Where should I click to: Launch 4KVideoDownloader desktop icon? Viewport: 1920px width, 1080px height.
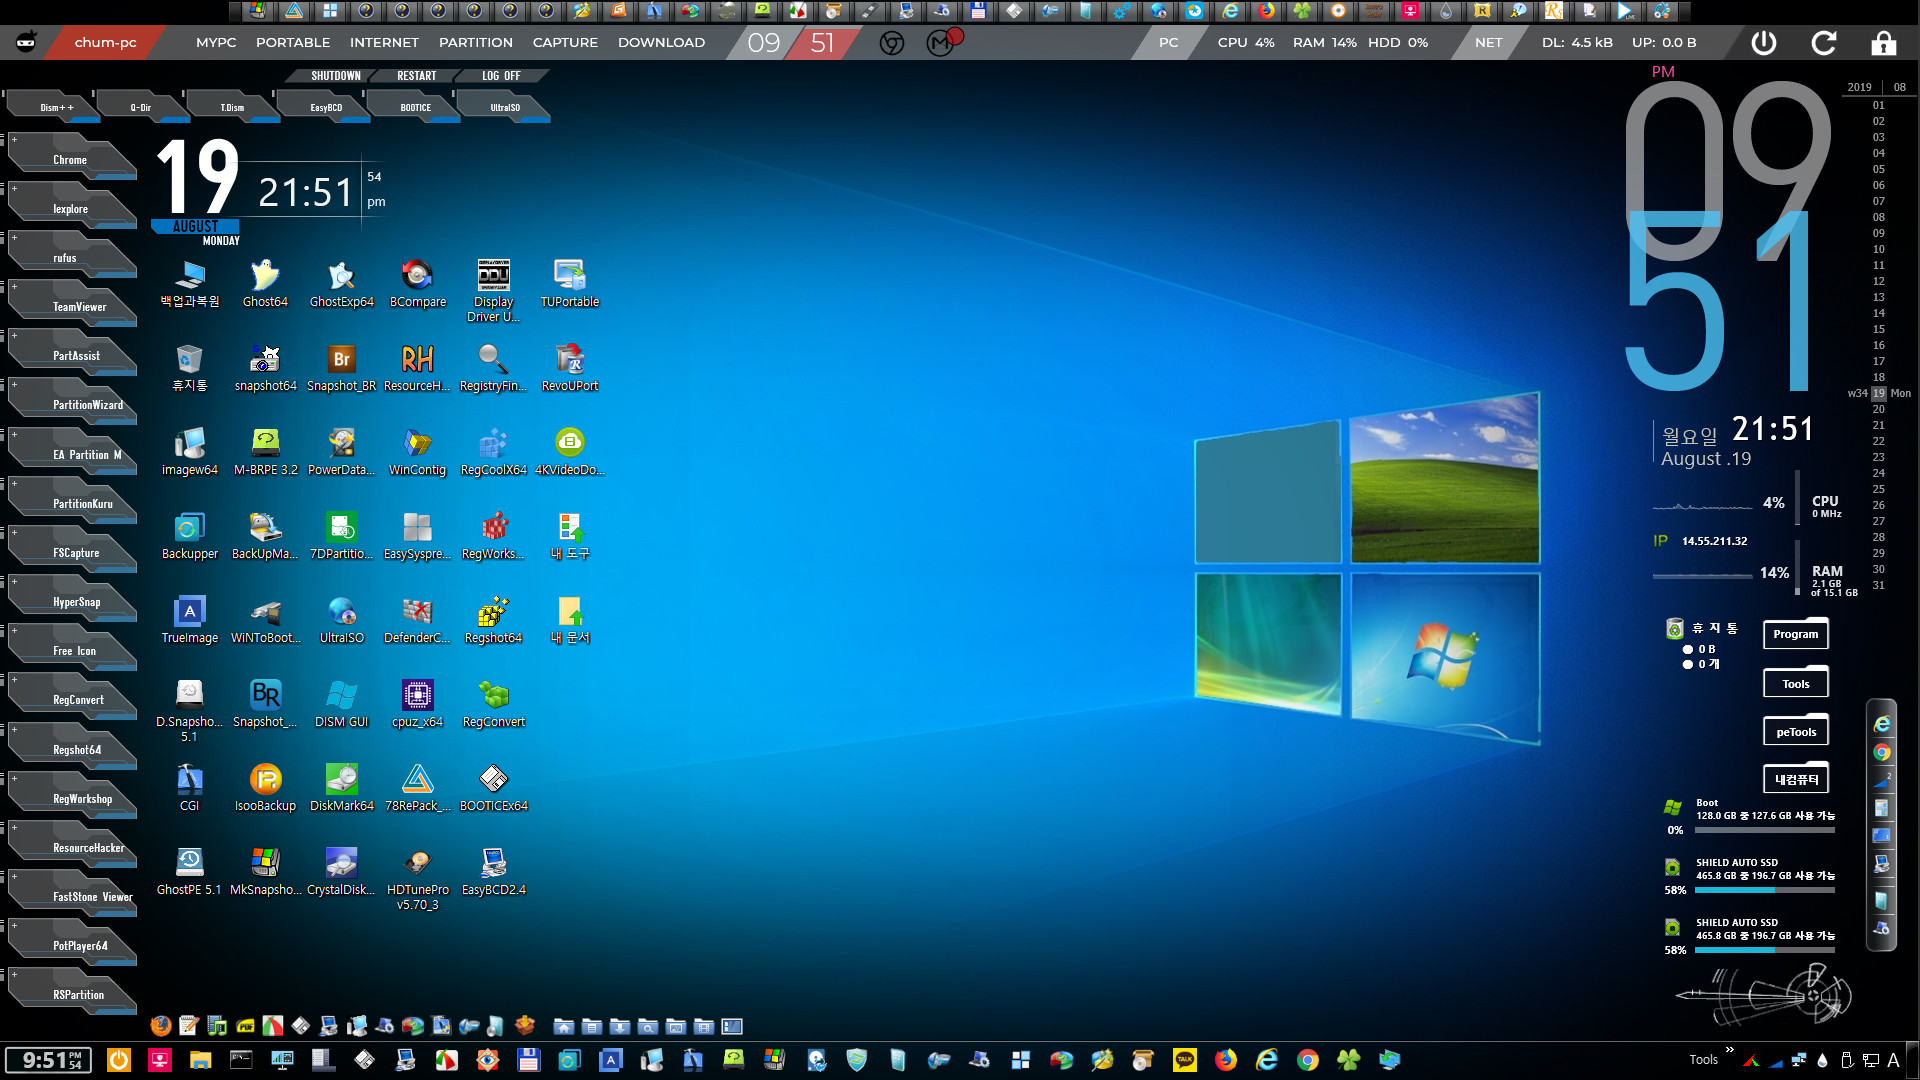pyautogui.click(x=569, y=451)
